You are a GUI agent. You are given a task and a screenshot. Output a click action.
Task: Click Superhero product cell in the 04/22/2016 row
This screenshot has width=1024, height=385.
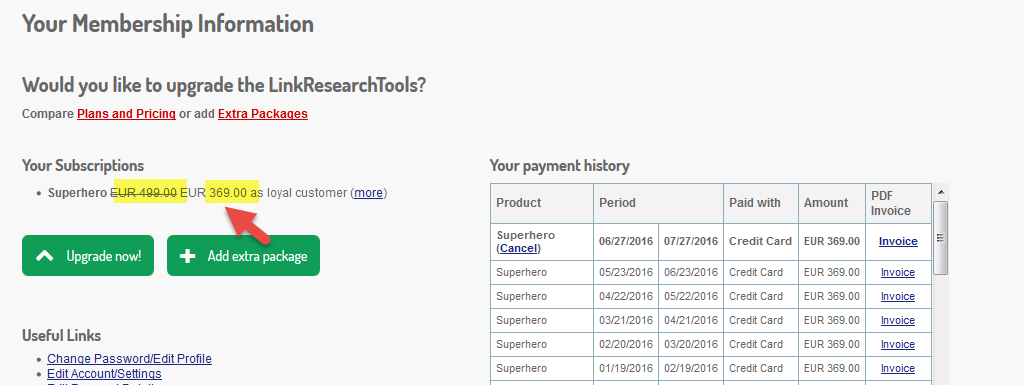coord(542,296)
